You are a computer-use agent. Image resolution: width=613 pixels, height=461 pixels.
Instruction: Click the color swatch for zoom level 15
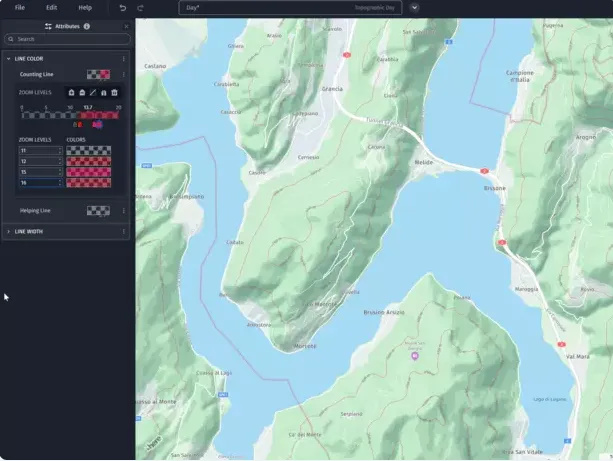pyautogui.click(x=88, y=172)
